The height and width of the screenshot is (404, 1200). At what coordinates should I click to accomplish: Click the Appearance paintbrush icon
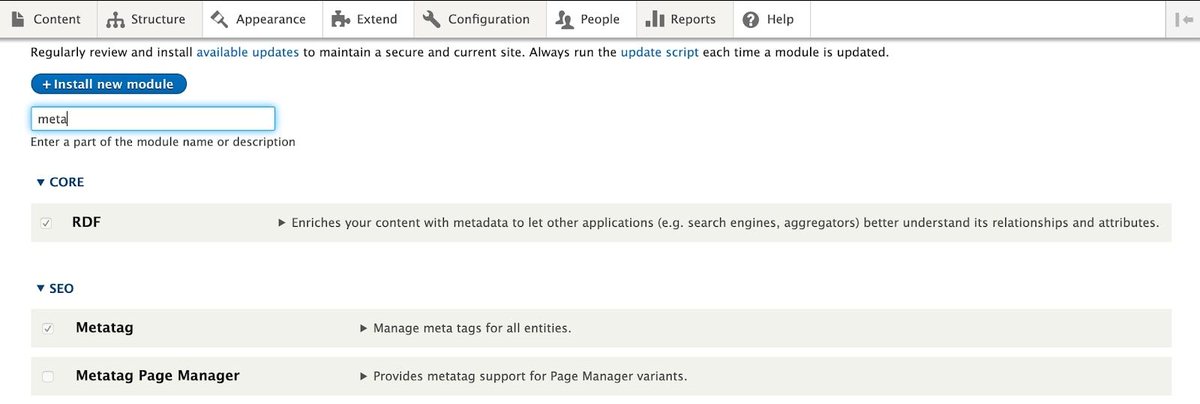219,19
